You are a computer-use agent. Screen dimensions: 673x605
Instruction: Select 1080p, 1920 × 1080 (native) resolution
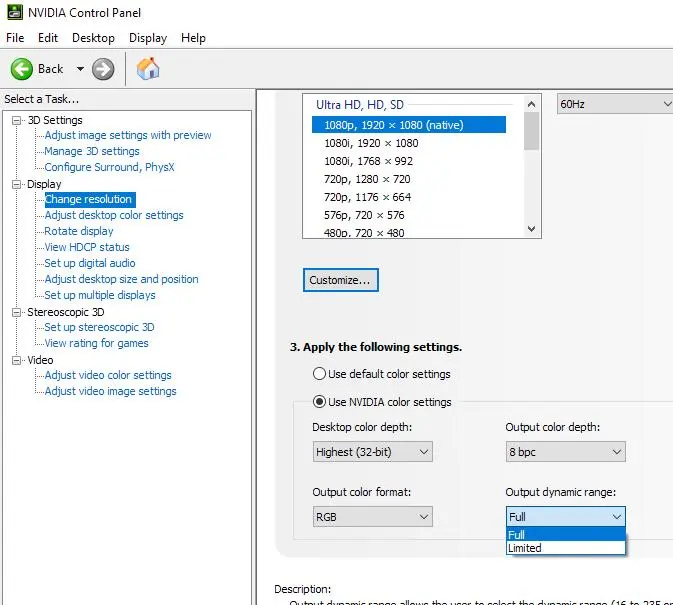pos(409,125)
